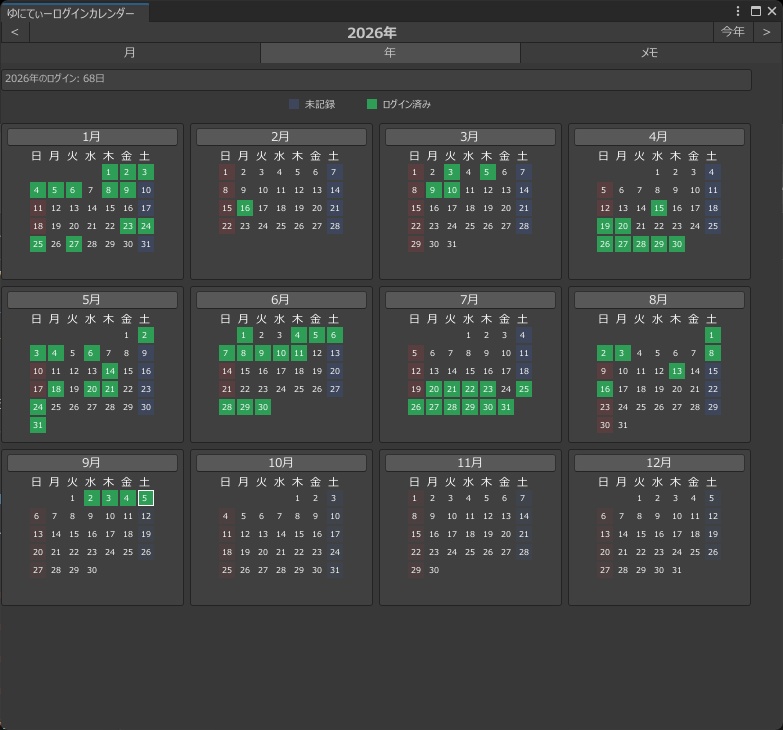The image size is (783, 730).
Task: Select December 25 day cell
Action: point(695,552)
